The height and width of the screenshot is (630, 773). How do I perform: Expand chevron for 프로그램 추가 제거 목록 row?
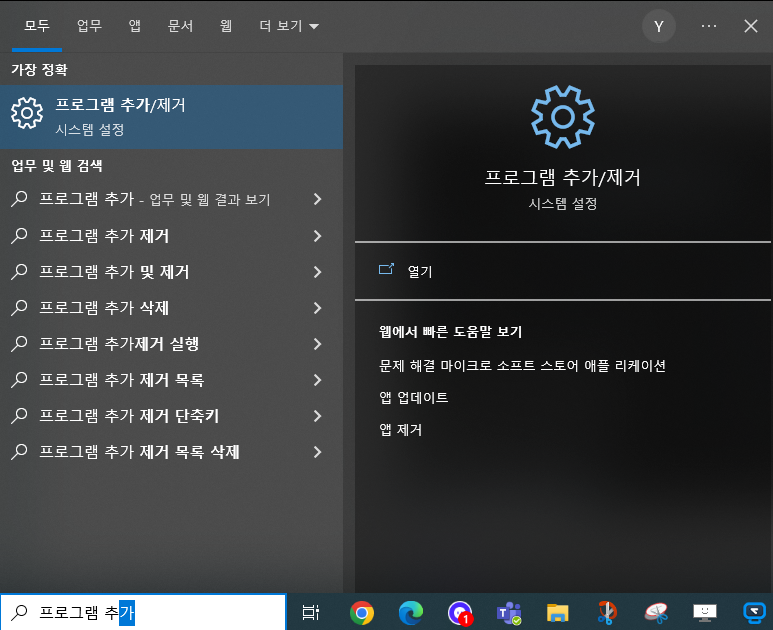point(317,380)
